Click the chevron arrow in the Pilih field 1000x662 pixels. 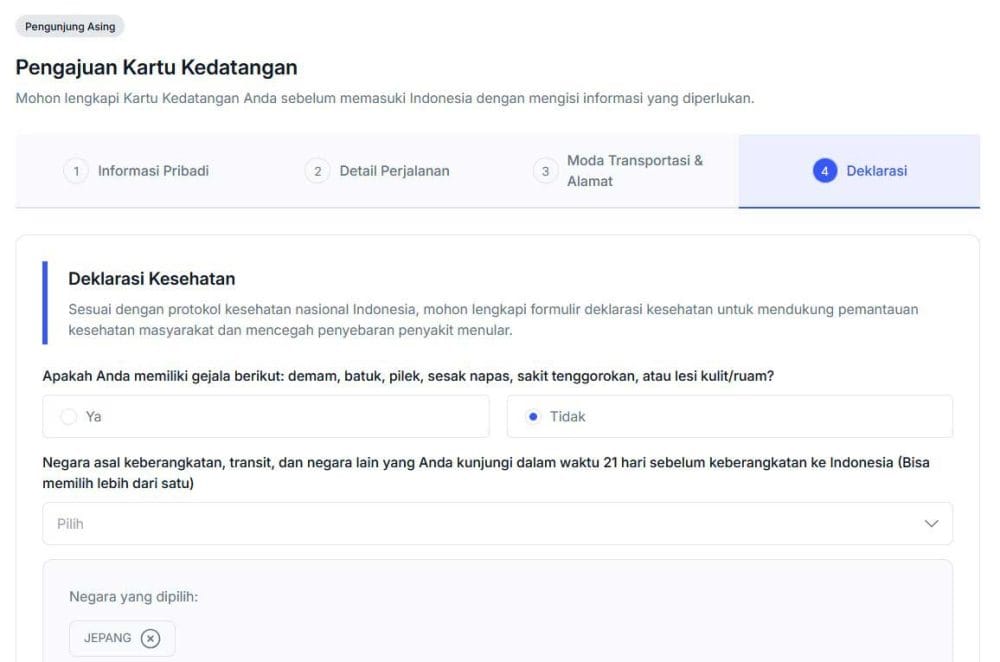coord(931,524)
